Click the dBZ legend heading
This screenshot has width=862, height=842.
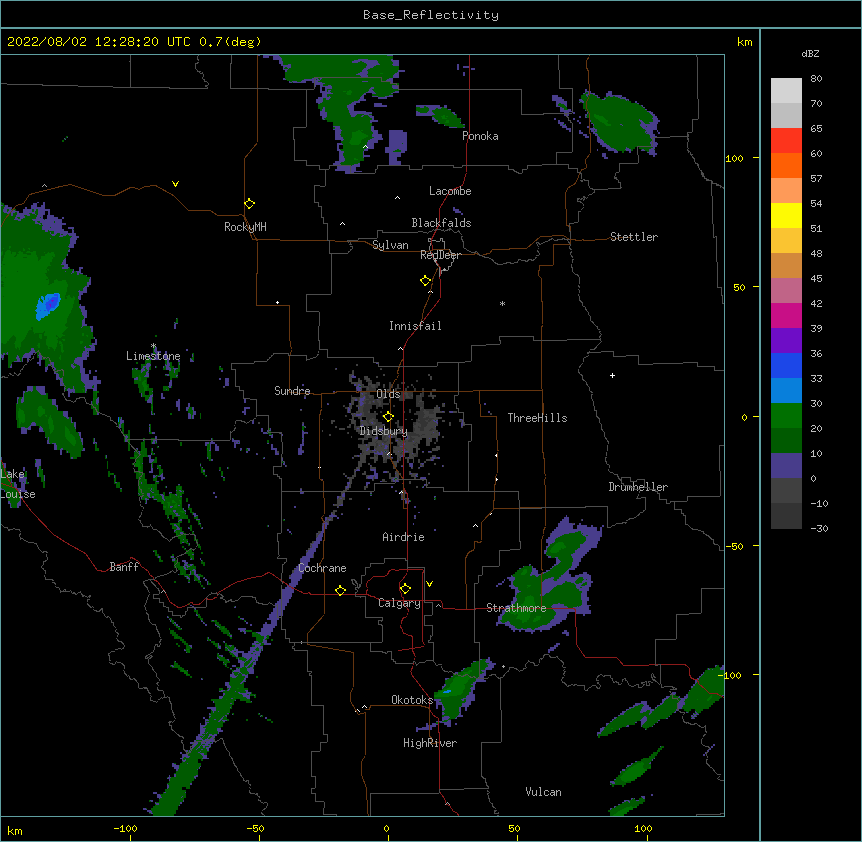pos(810,54)
